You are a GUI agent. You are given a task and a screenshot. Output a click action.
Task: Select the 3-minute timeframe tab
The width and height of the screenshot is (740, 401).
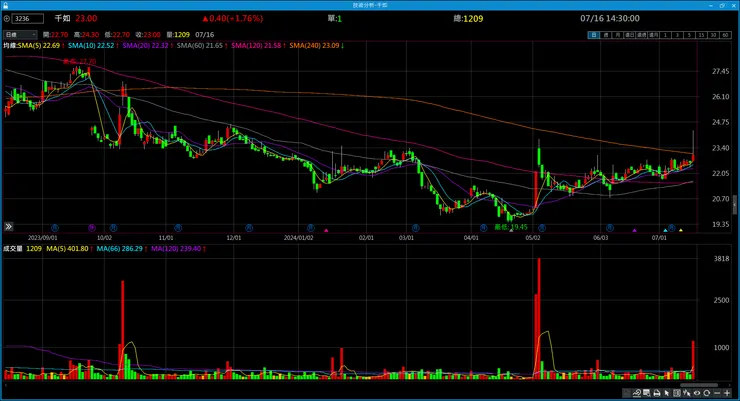coord(677,35)
